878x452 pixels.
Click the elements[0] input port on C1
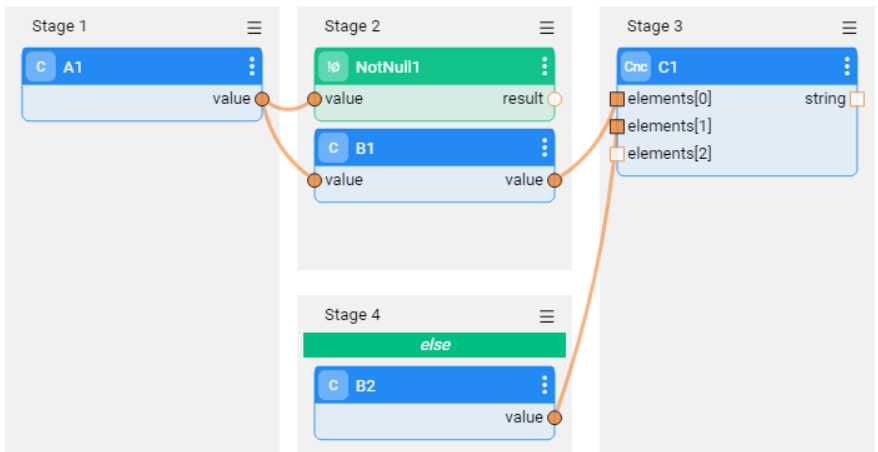(x=617, y=99)
